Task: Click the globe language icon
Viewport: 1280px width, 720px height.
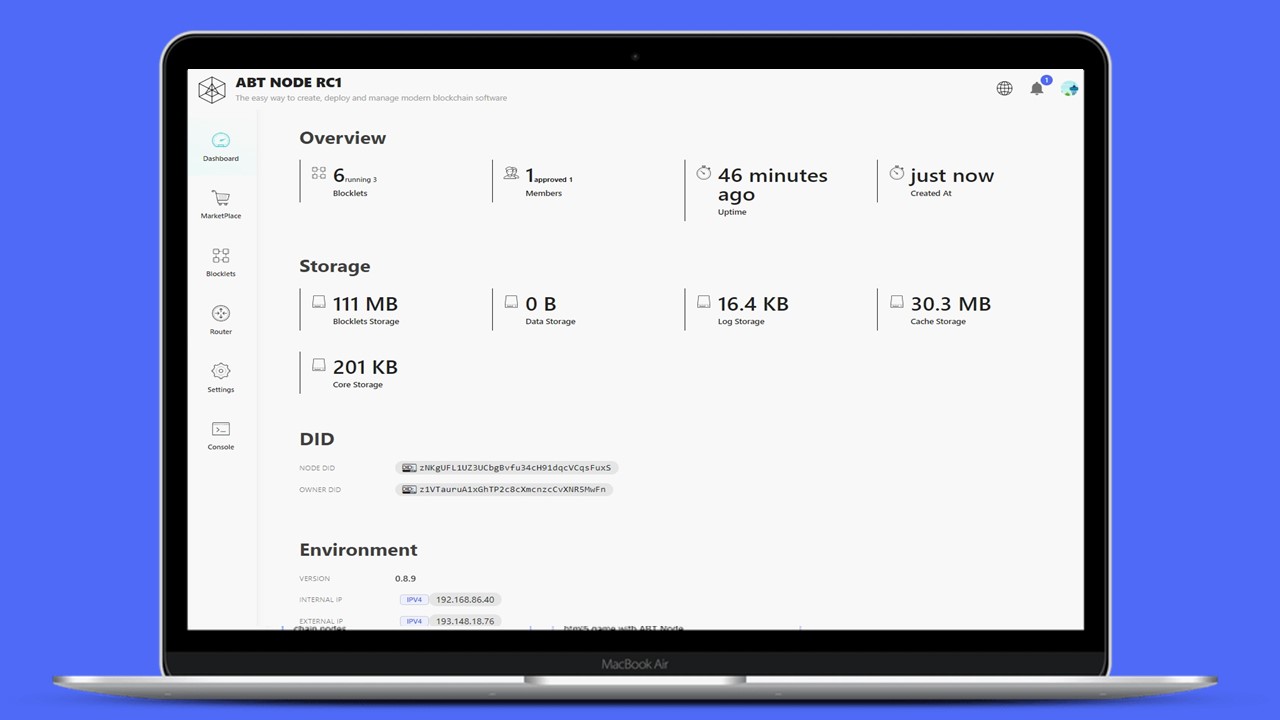Action: pos(1004,89)
